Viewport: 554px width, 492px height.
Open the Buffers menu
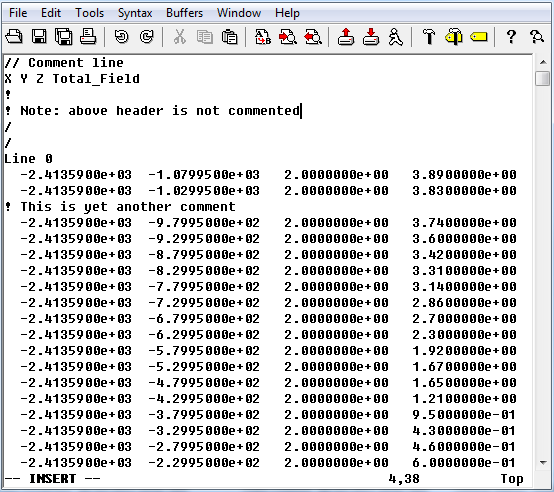[184, 13]
